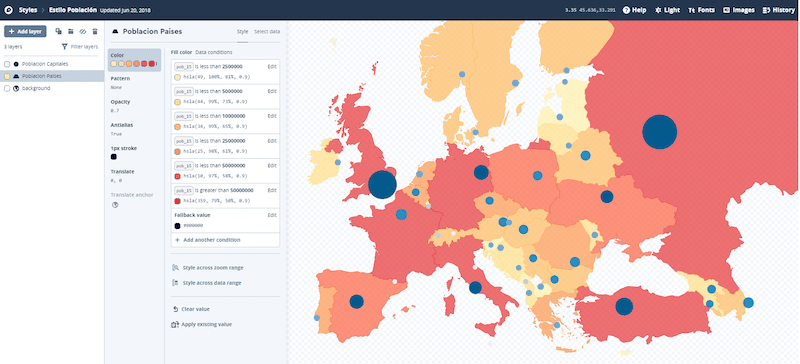The width and height of the screenshot is (800, 364).
Task: Click the Estilo Población style title
Action: [x=73, y=10]
